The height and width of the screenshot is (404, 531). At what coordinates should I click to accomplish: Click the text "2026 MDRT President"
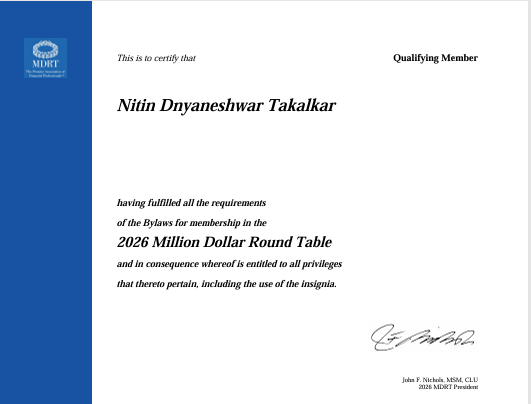point(448,387)
